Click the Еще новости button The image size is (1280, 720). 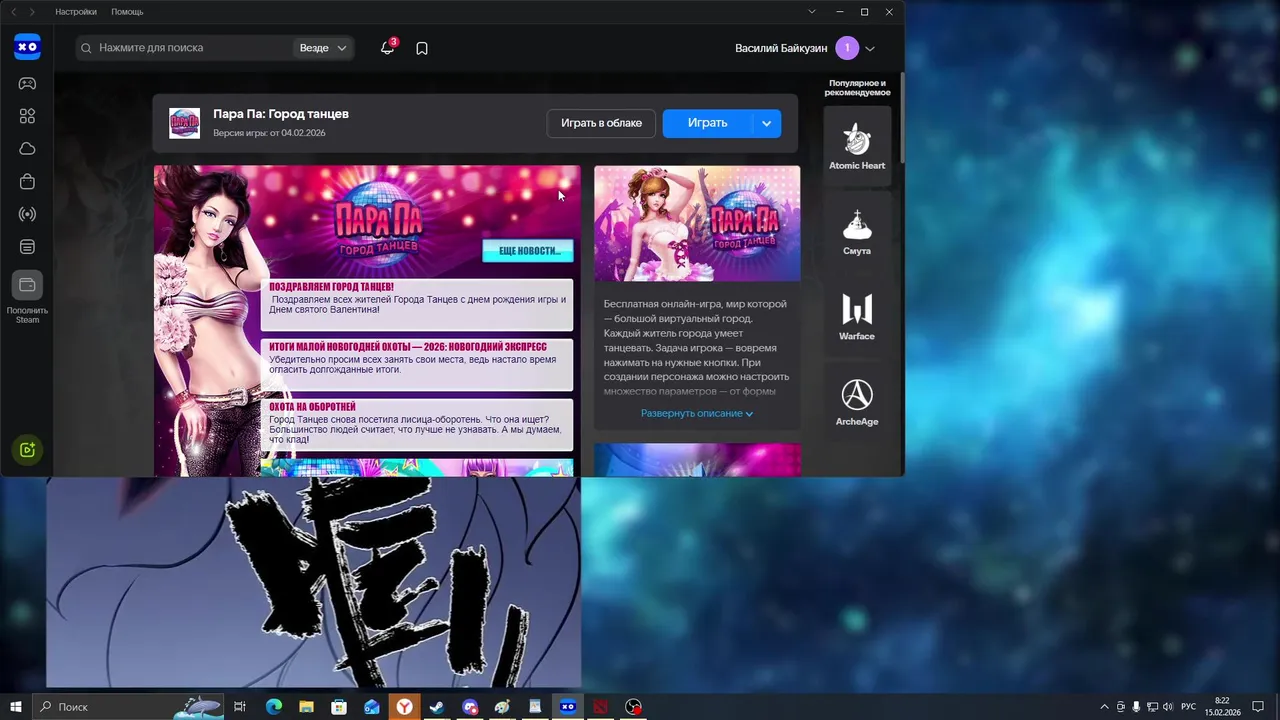coord(528,250)
